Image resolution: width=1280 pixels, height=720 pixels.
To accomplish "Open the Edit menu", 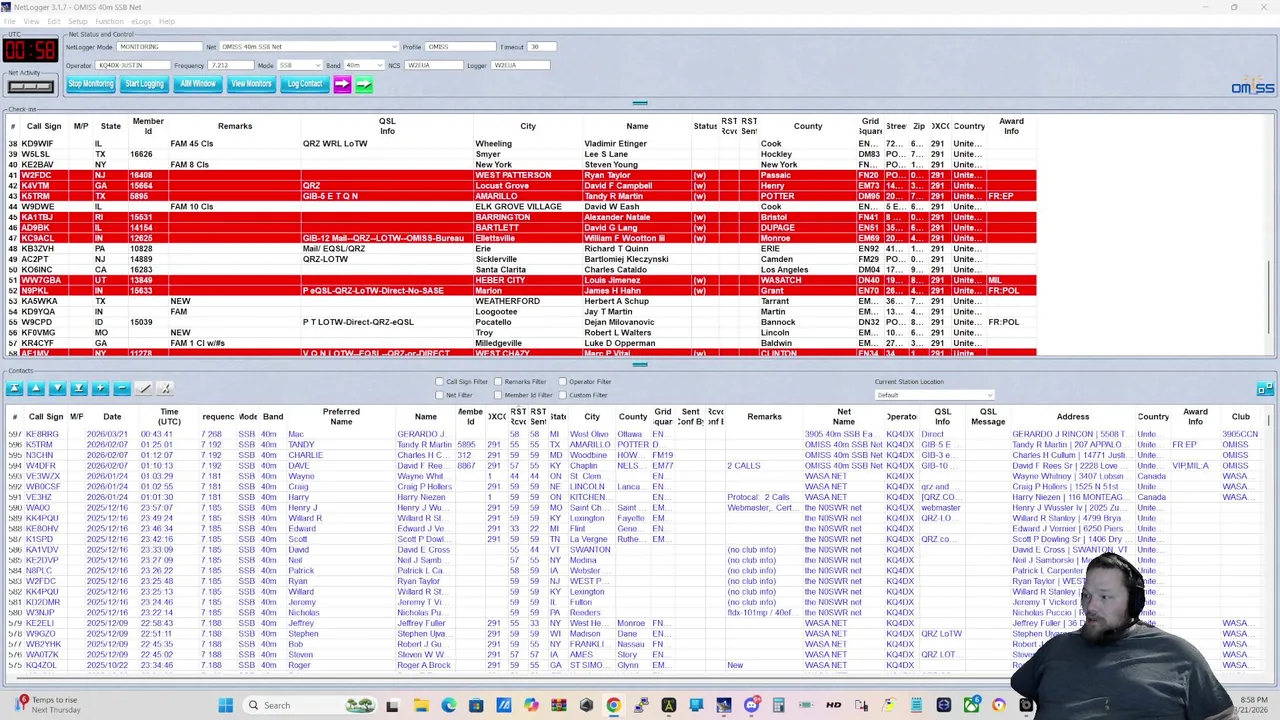I will [x=54, y=21].
